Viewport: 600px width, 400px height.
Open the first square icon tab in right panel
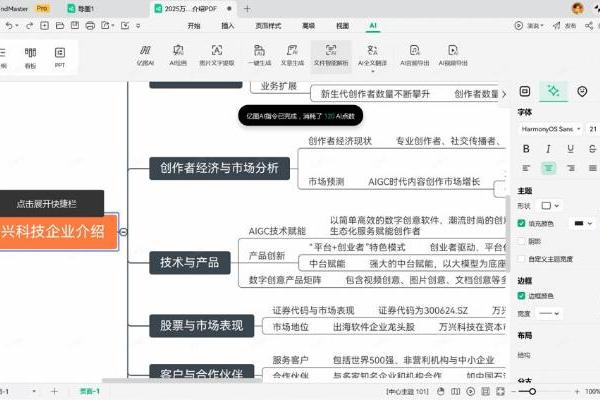tap(525, 91)
